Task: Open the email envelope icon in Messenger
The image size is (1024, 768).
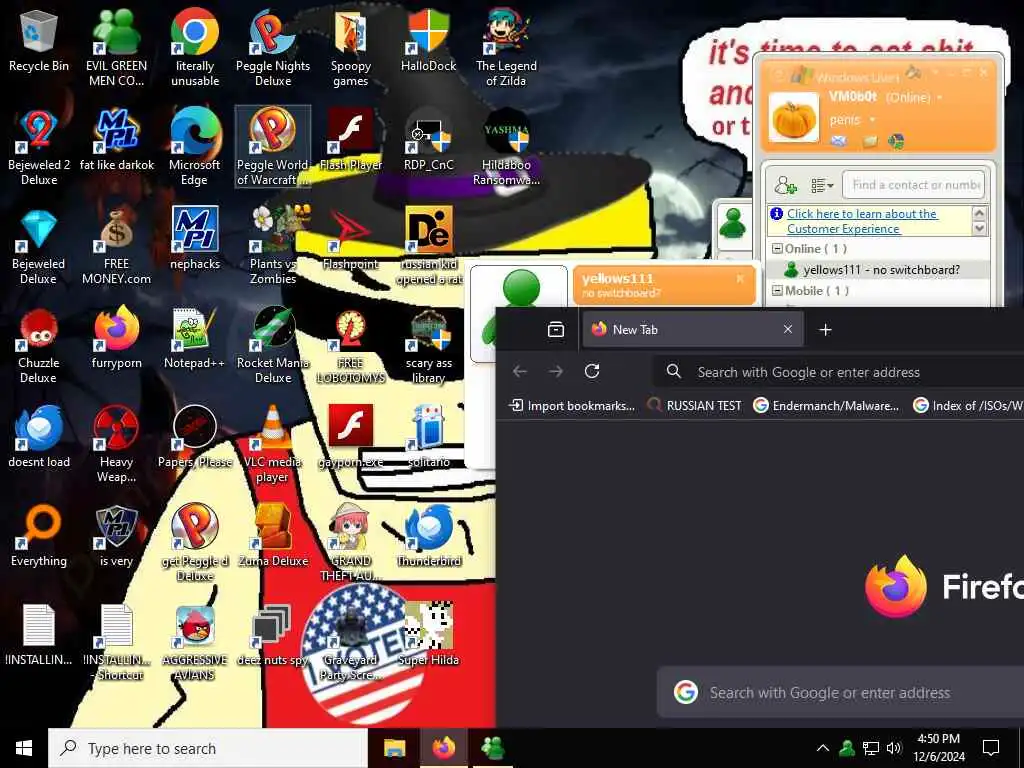Action: [839, 141]
